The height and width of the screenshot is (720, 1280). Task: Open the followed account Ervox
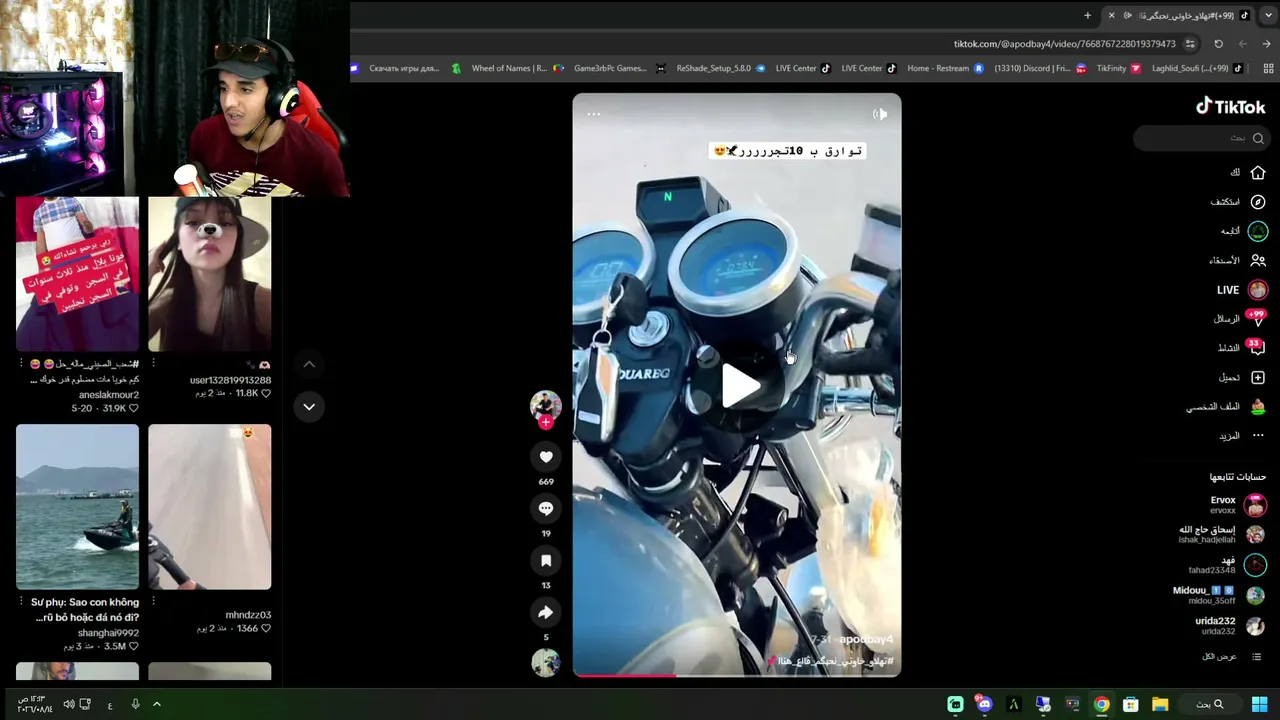tap(1238, 505)
